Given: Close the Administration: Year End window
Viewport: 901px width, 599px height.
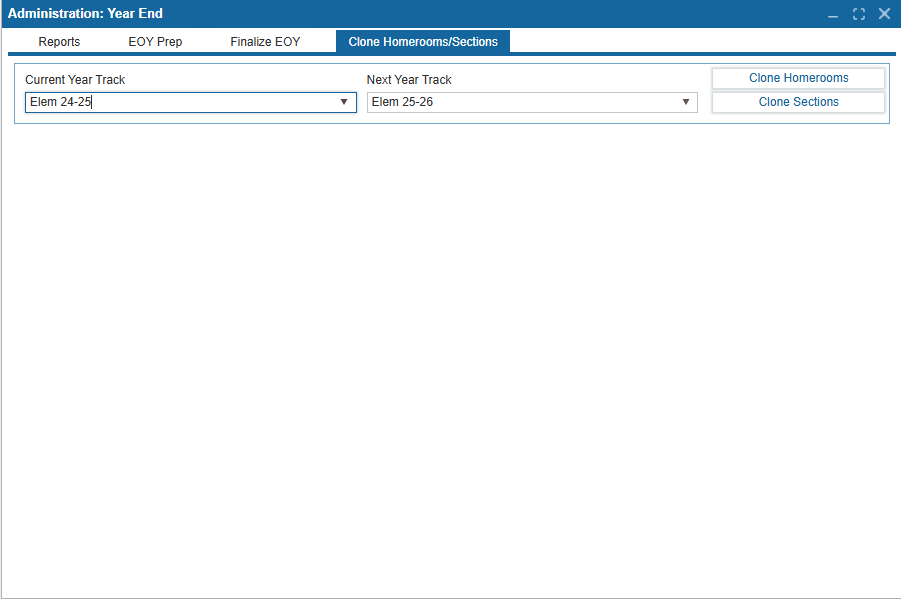Looking at the screenshot, I should click(884, 14).
